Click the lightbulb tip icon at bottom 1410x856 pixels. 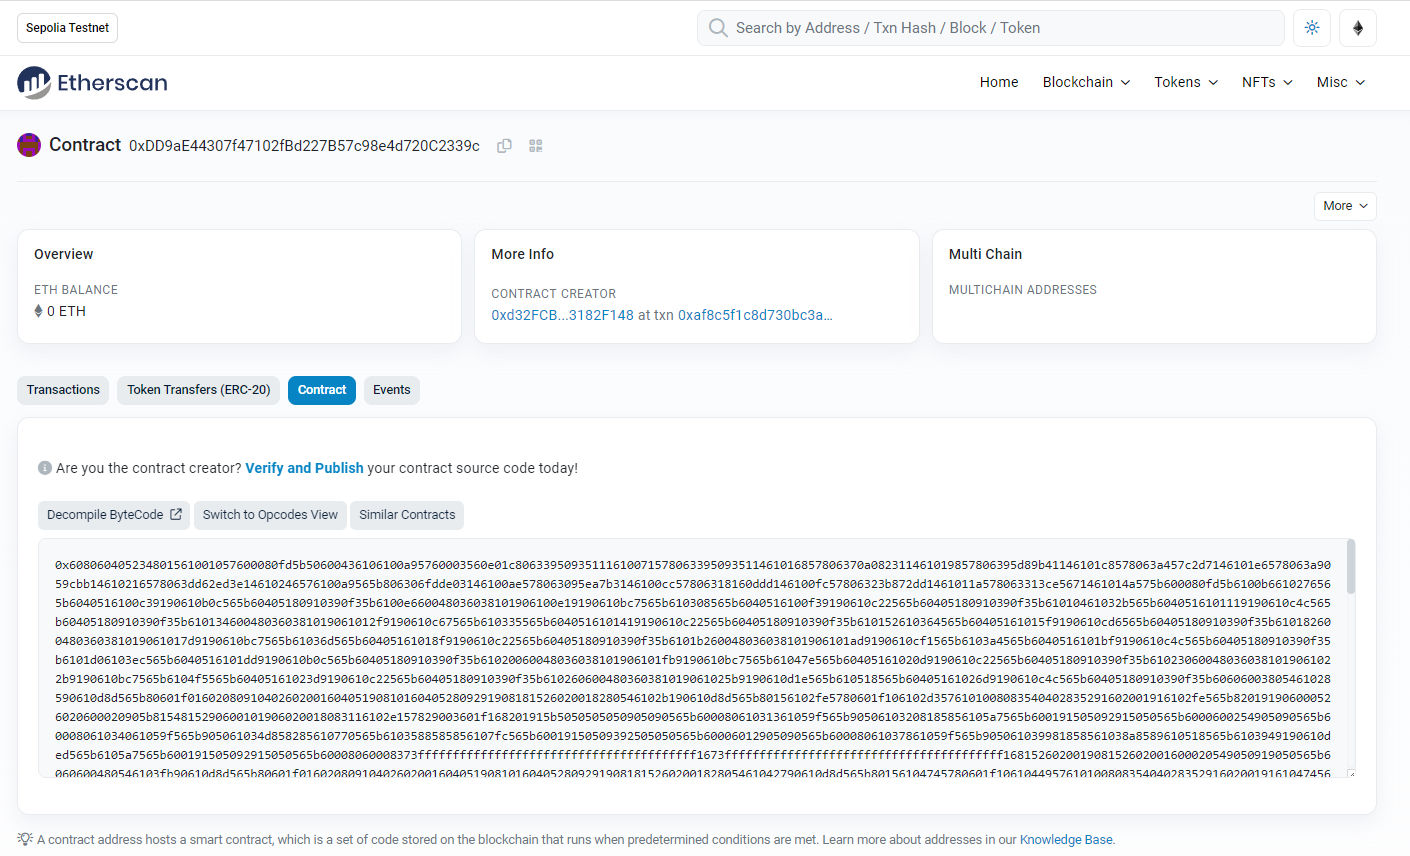coord(25,839)
